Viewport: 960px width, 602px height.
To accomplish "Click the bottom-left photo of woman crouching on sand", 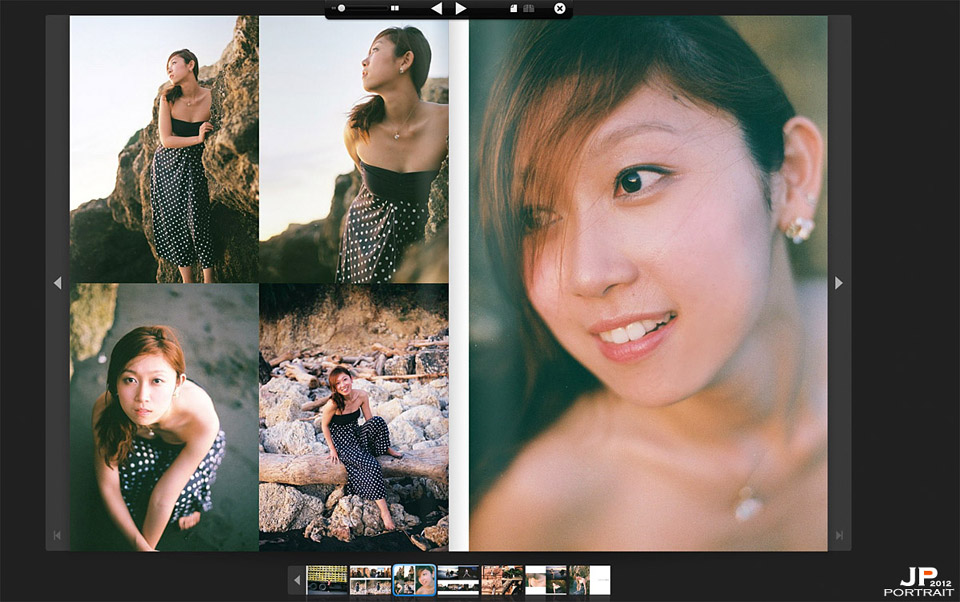I will tap(164, 417).
